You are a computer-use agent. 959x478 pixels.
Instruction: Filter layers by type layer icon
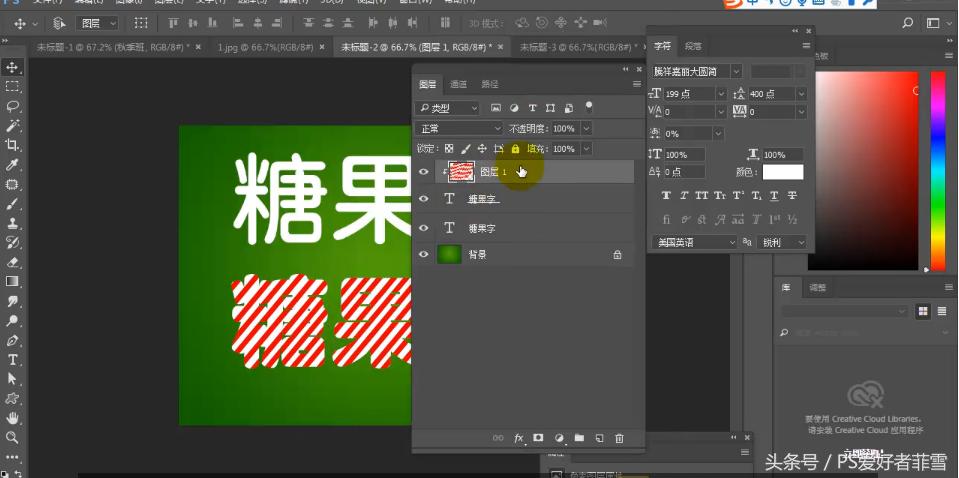point(532,108)
